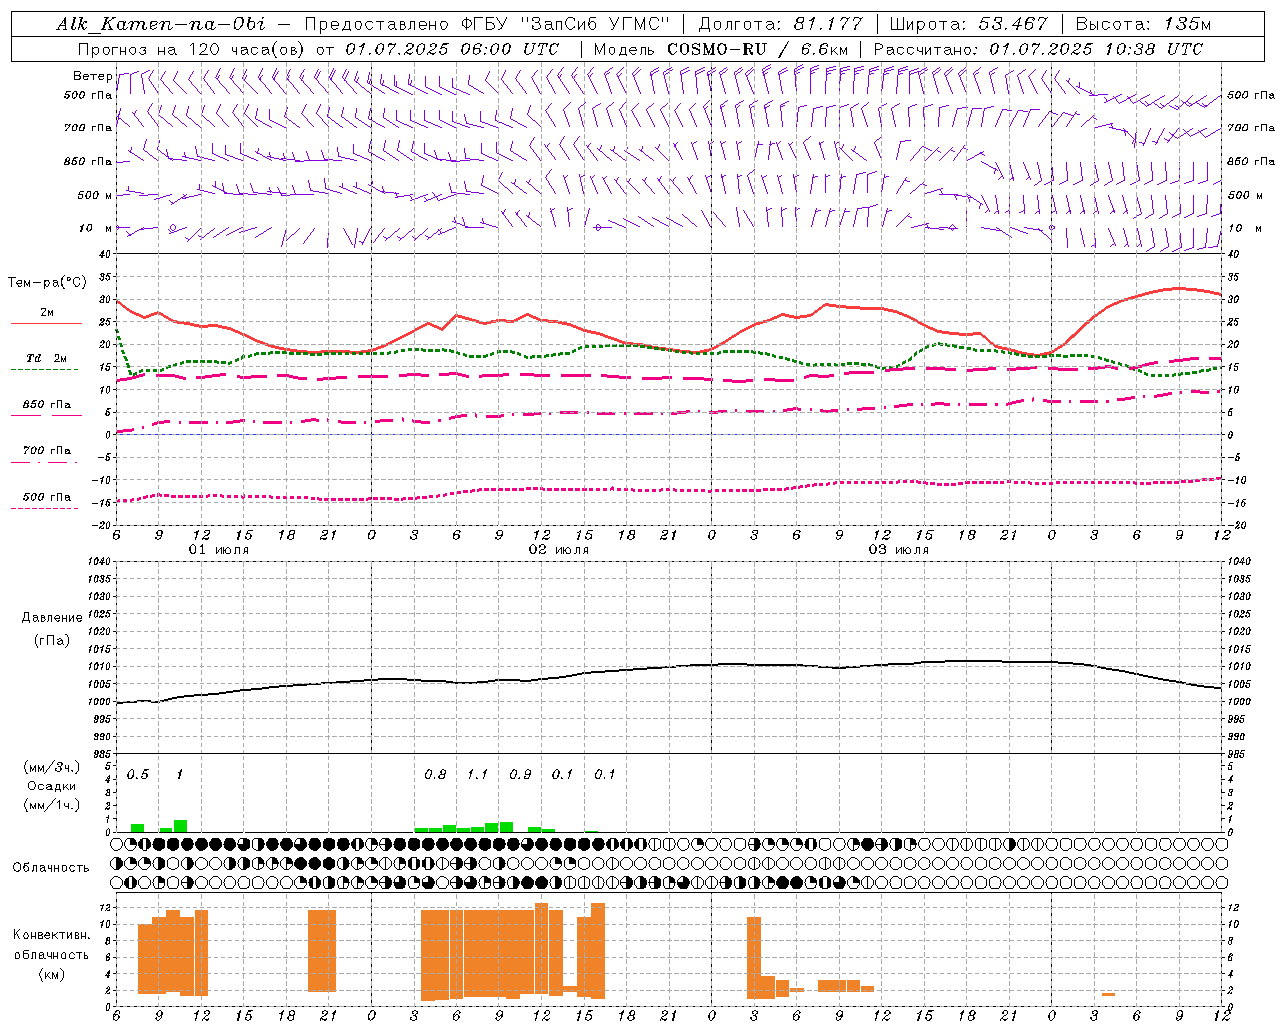Image resolution: width=1280 pixels, height=1024 pixels.
Task: Select the 0.8 precipitation amount value
Action: [435, 775]
